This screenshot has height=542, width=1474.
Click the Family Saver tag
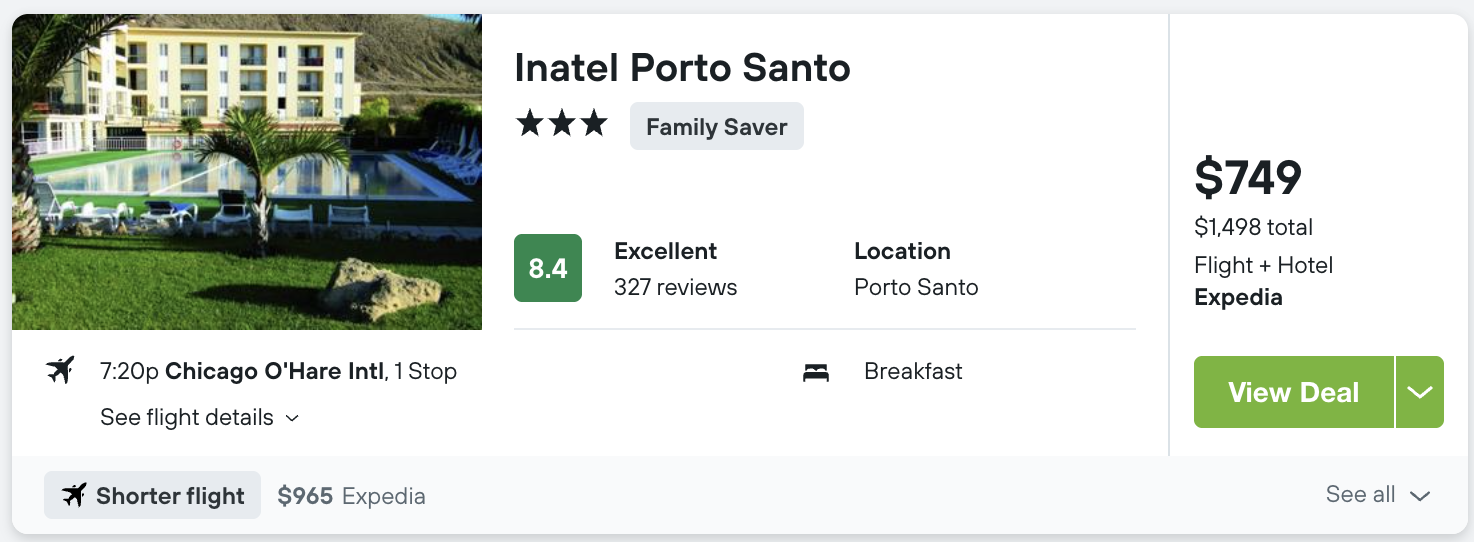coord(717,127)
